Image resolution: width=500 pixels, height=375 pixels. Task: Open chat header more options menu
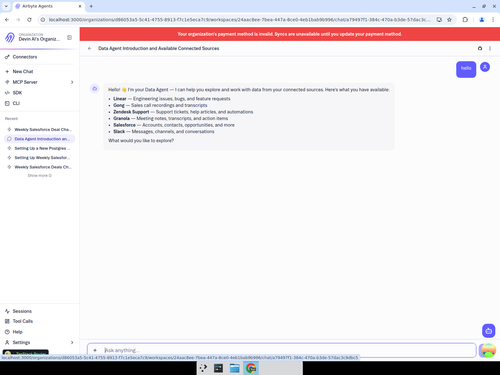point(490,48)
